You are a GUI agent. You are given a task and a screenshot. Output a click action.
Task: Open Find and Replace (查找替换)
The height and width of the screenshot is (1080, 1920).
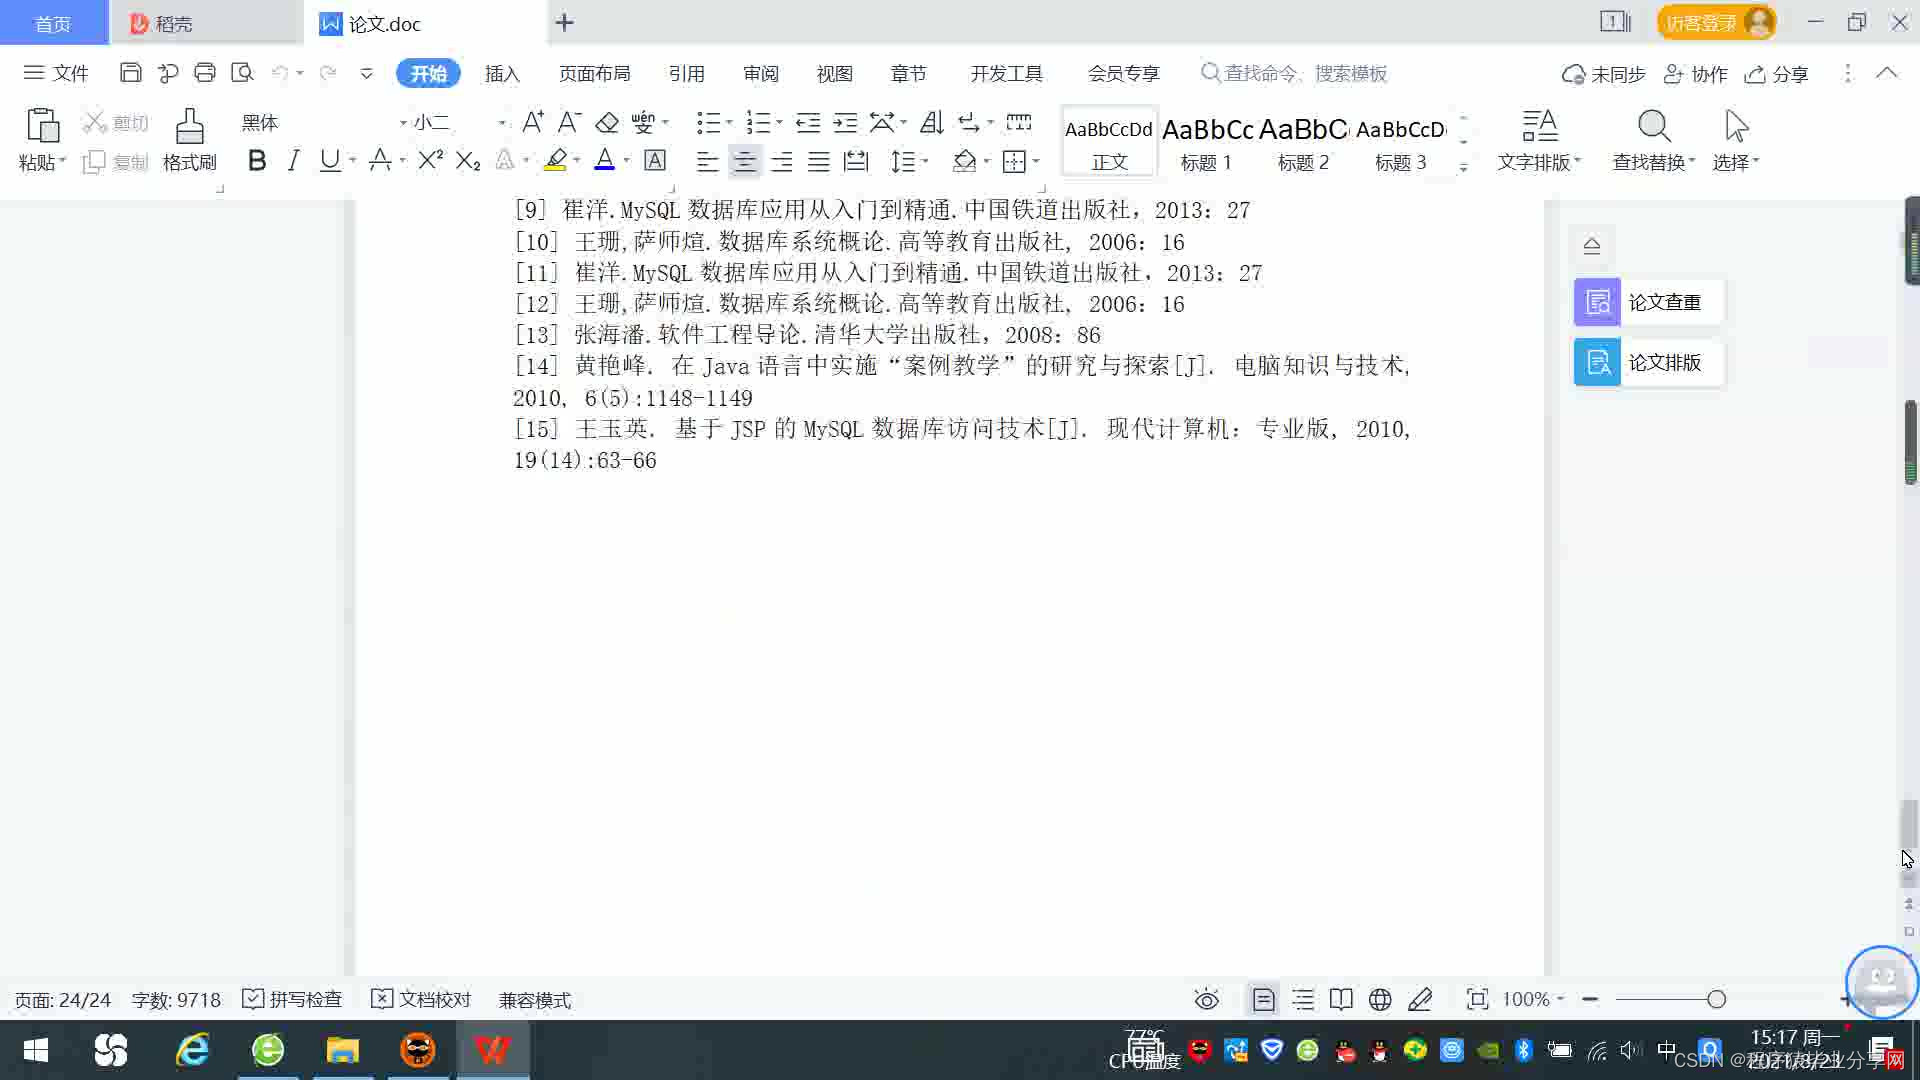(x=1653, y=139)
